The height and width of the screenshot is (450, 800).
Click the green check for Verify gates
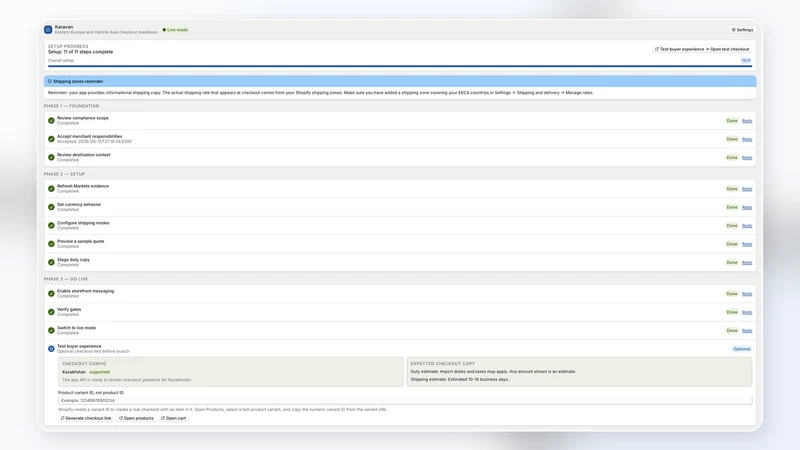(51, 312)
